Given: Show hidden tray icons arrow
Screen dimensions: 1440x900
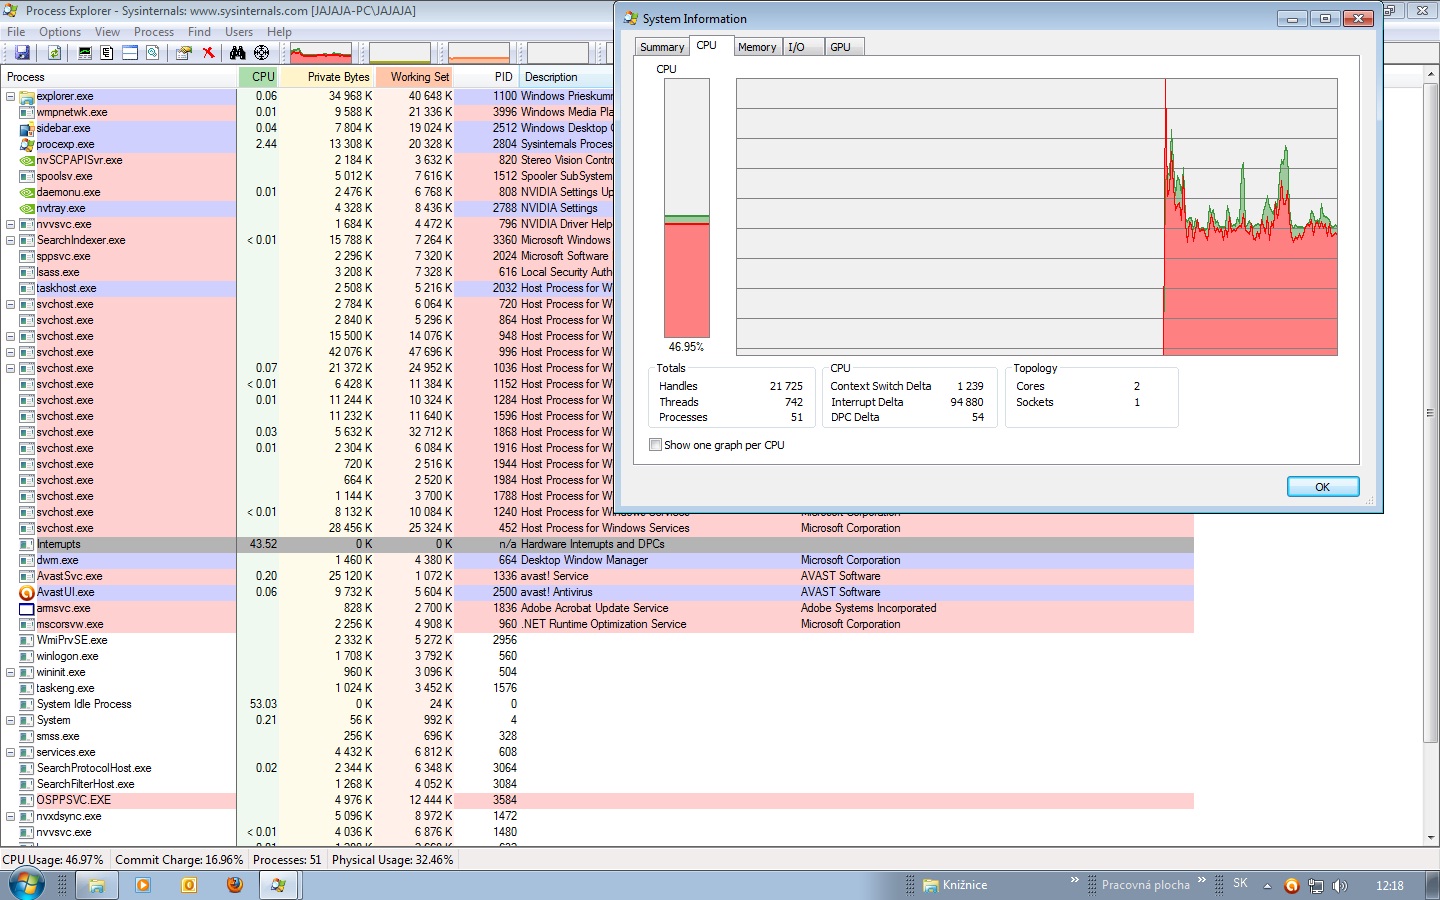Looking at the screenshot, I should coord(1267,885).
